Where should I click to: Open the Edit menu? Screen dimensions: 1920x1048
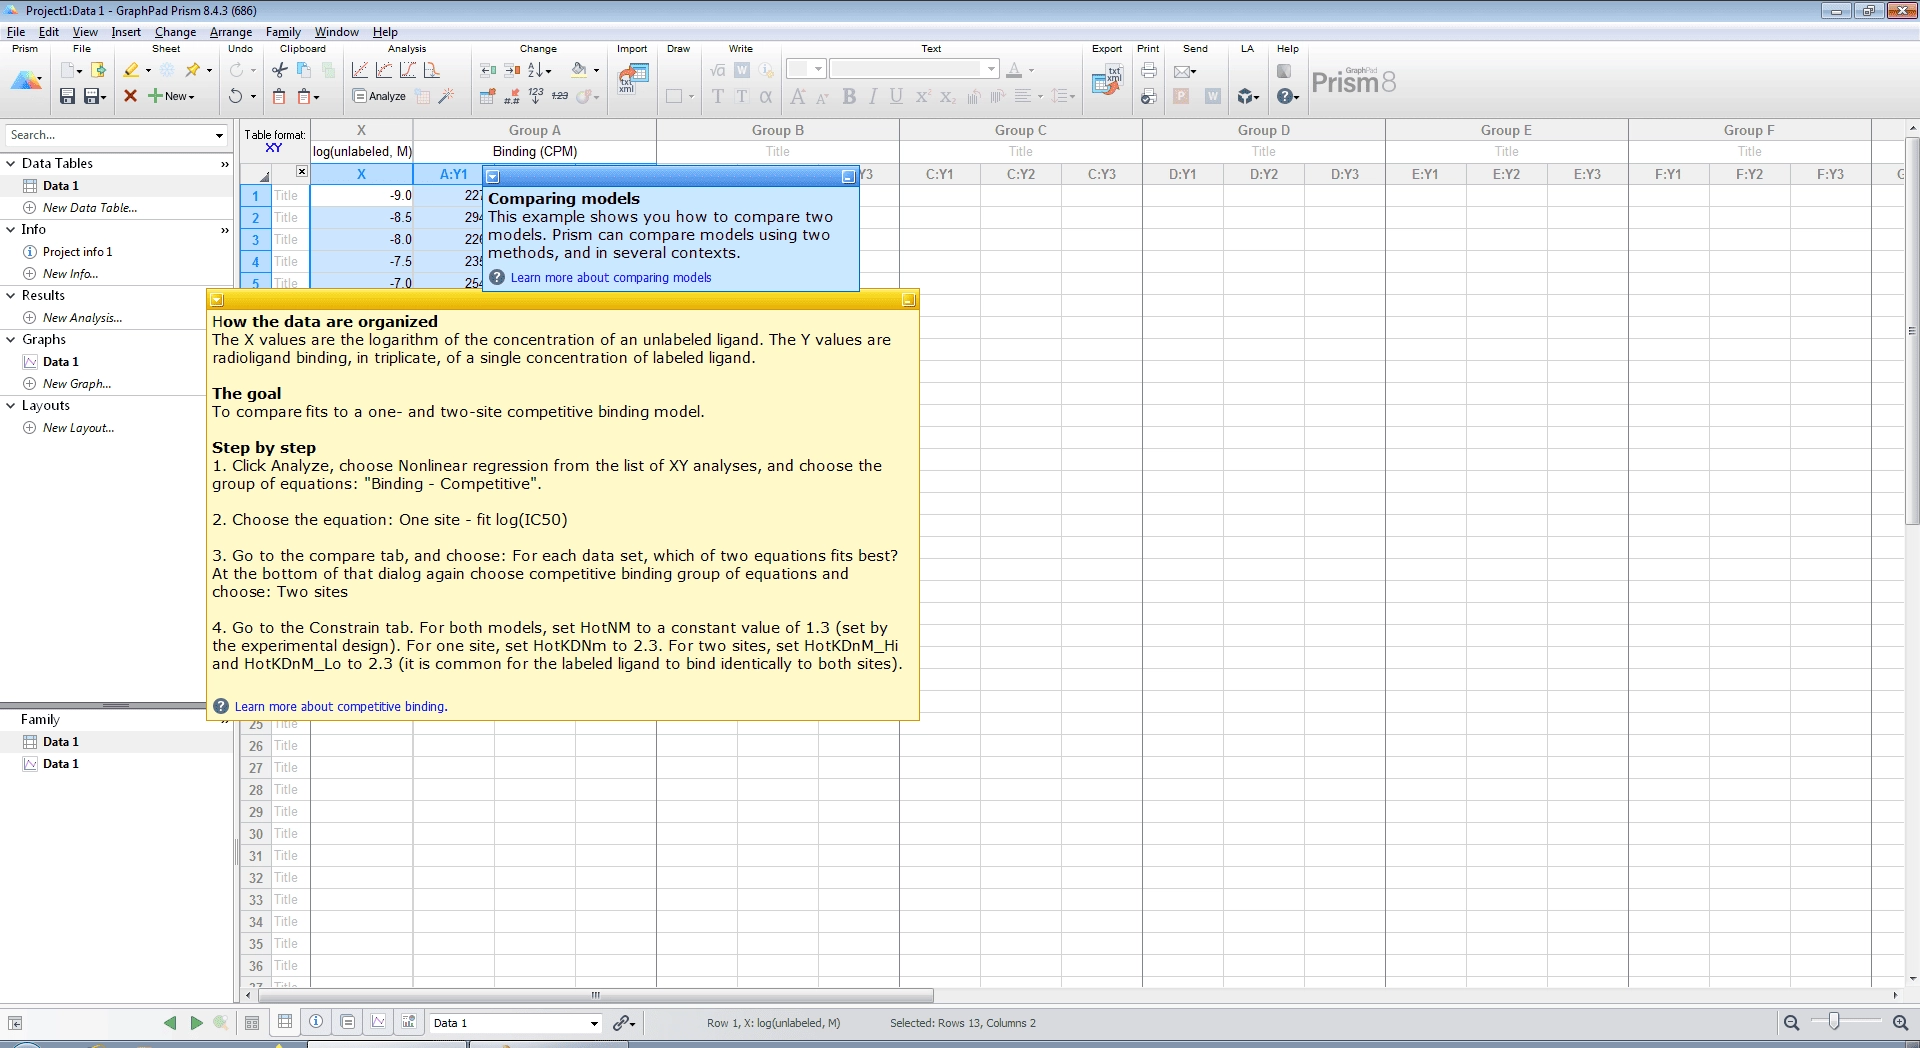click(49, 32)
